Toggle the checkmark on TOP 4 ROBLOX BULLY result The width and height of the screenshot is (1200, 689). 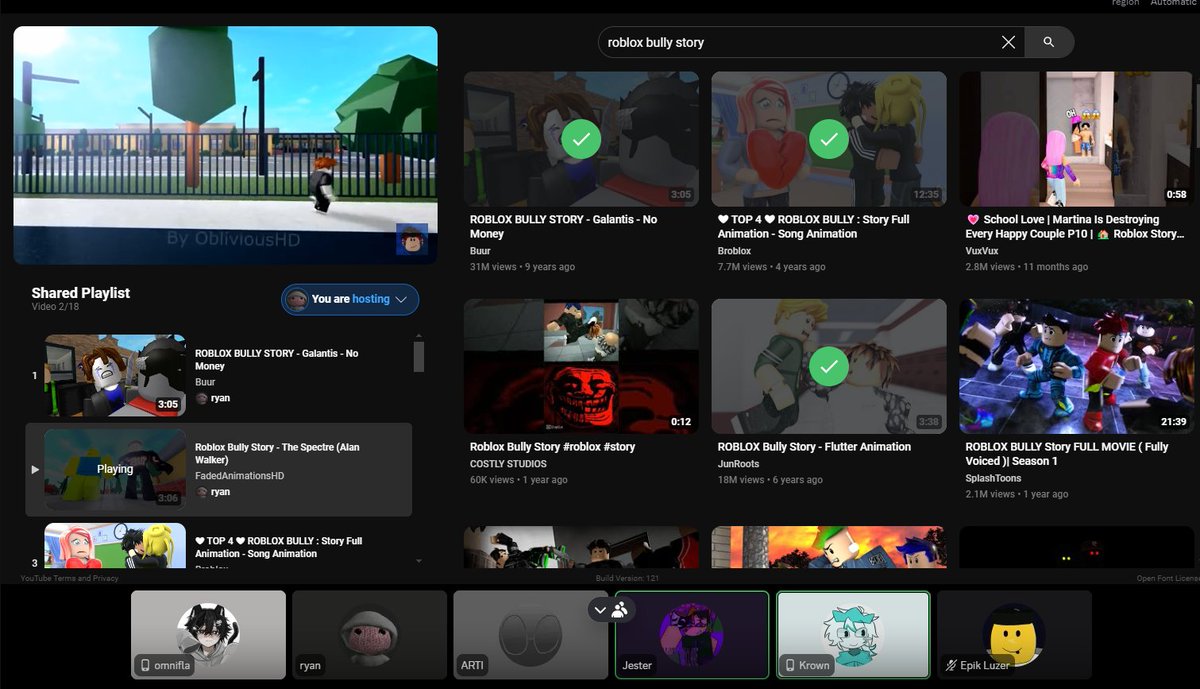pos(829,139)
